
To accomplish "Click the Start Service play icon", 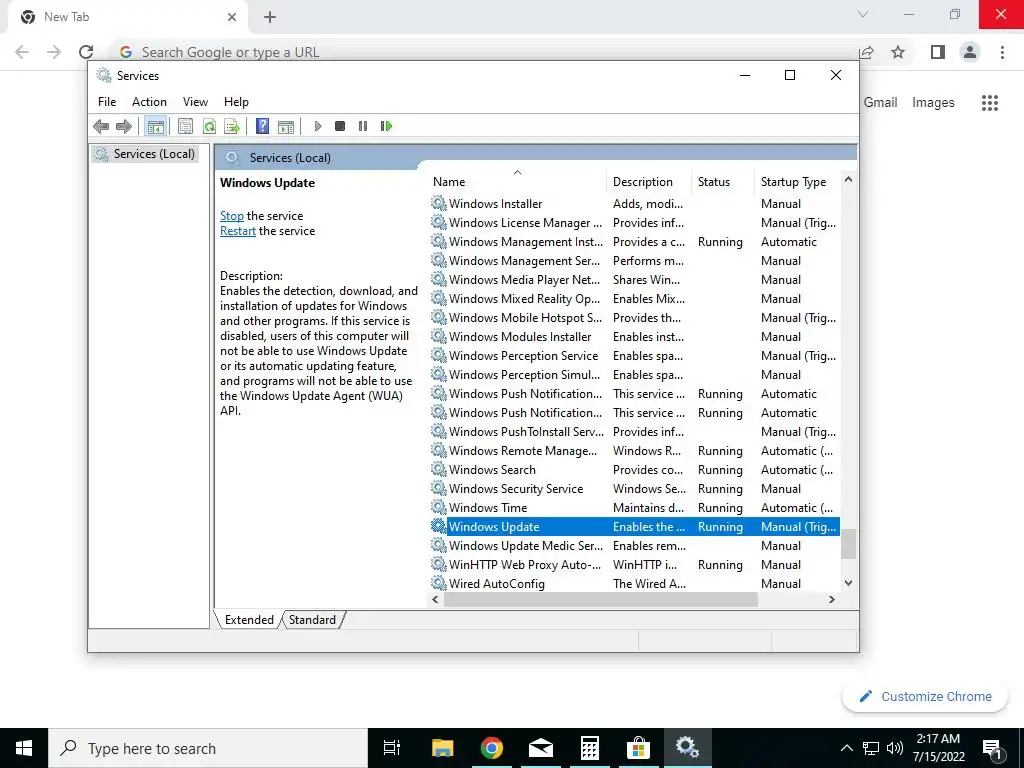I will (318, 126).
